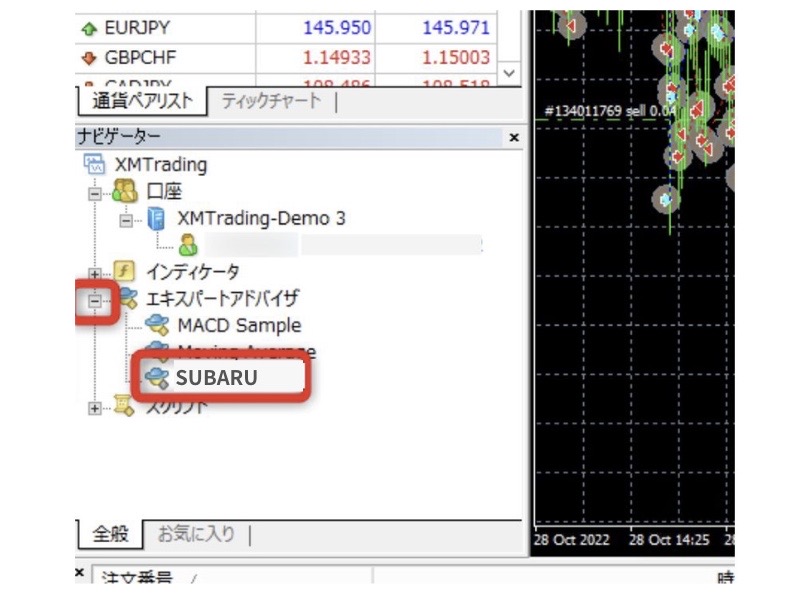Click EURJPY bid price 145.950
This screenshot has height=594, width=808.
pyautogui.click(x=336, y=28)
